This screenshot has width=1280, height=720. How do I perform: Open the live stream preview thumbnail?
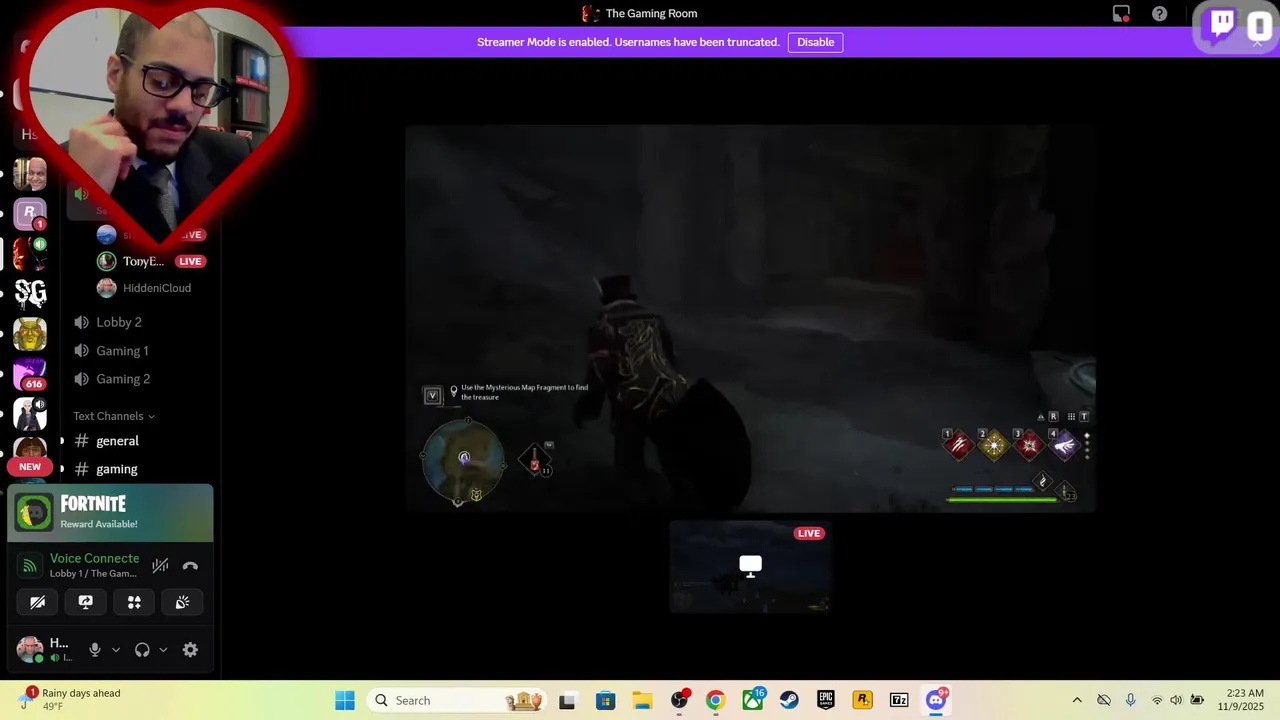coord(750,566)
